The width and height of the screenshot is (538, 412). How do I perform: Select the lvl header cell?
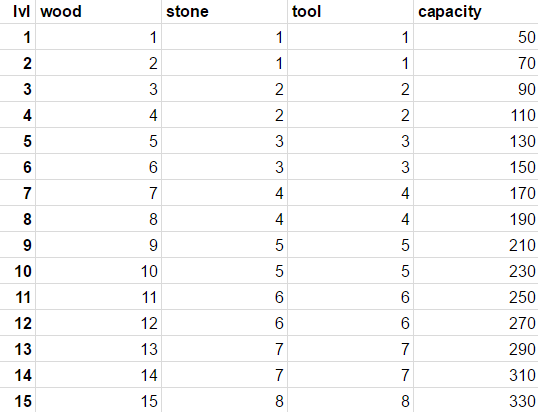pyautogui.click(x=17, y=12)
